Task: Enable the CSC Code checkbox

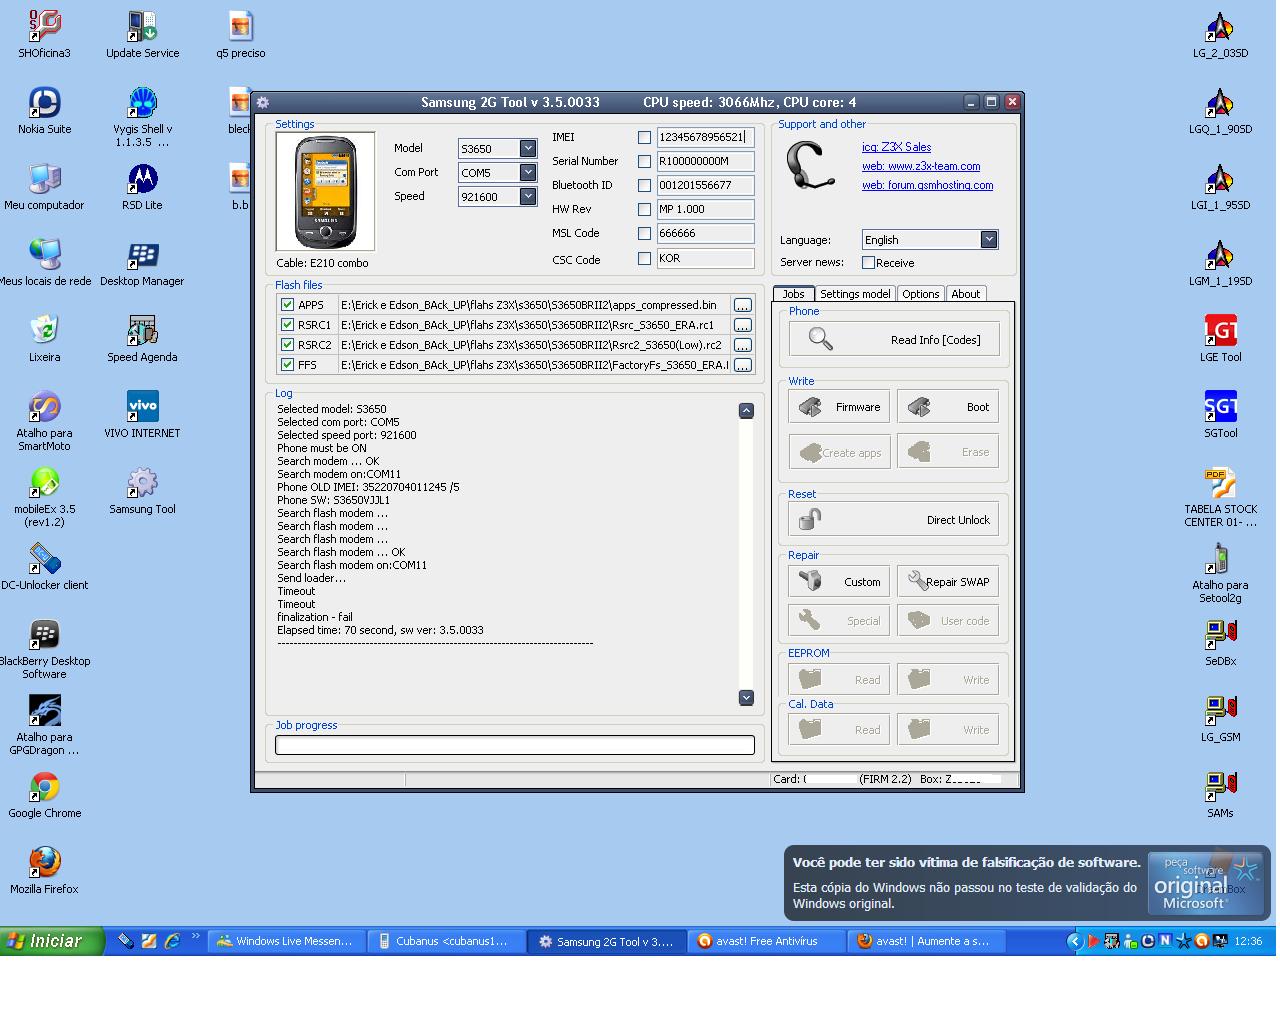Action: point(644,258)
